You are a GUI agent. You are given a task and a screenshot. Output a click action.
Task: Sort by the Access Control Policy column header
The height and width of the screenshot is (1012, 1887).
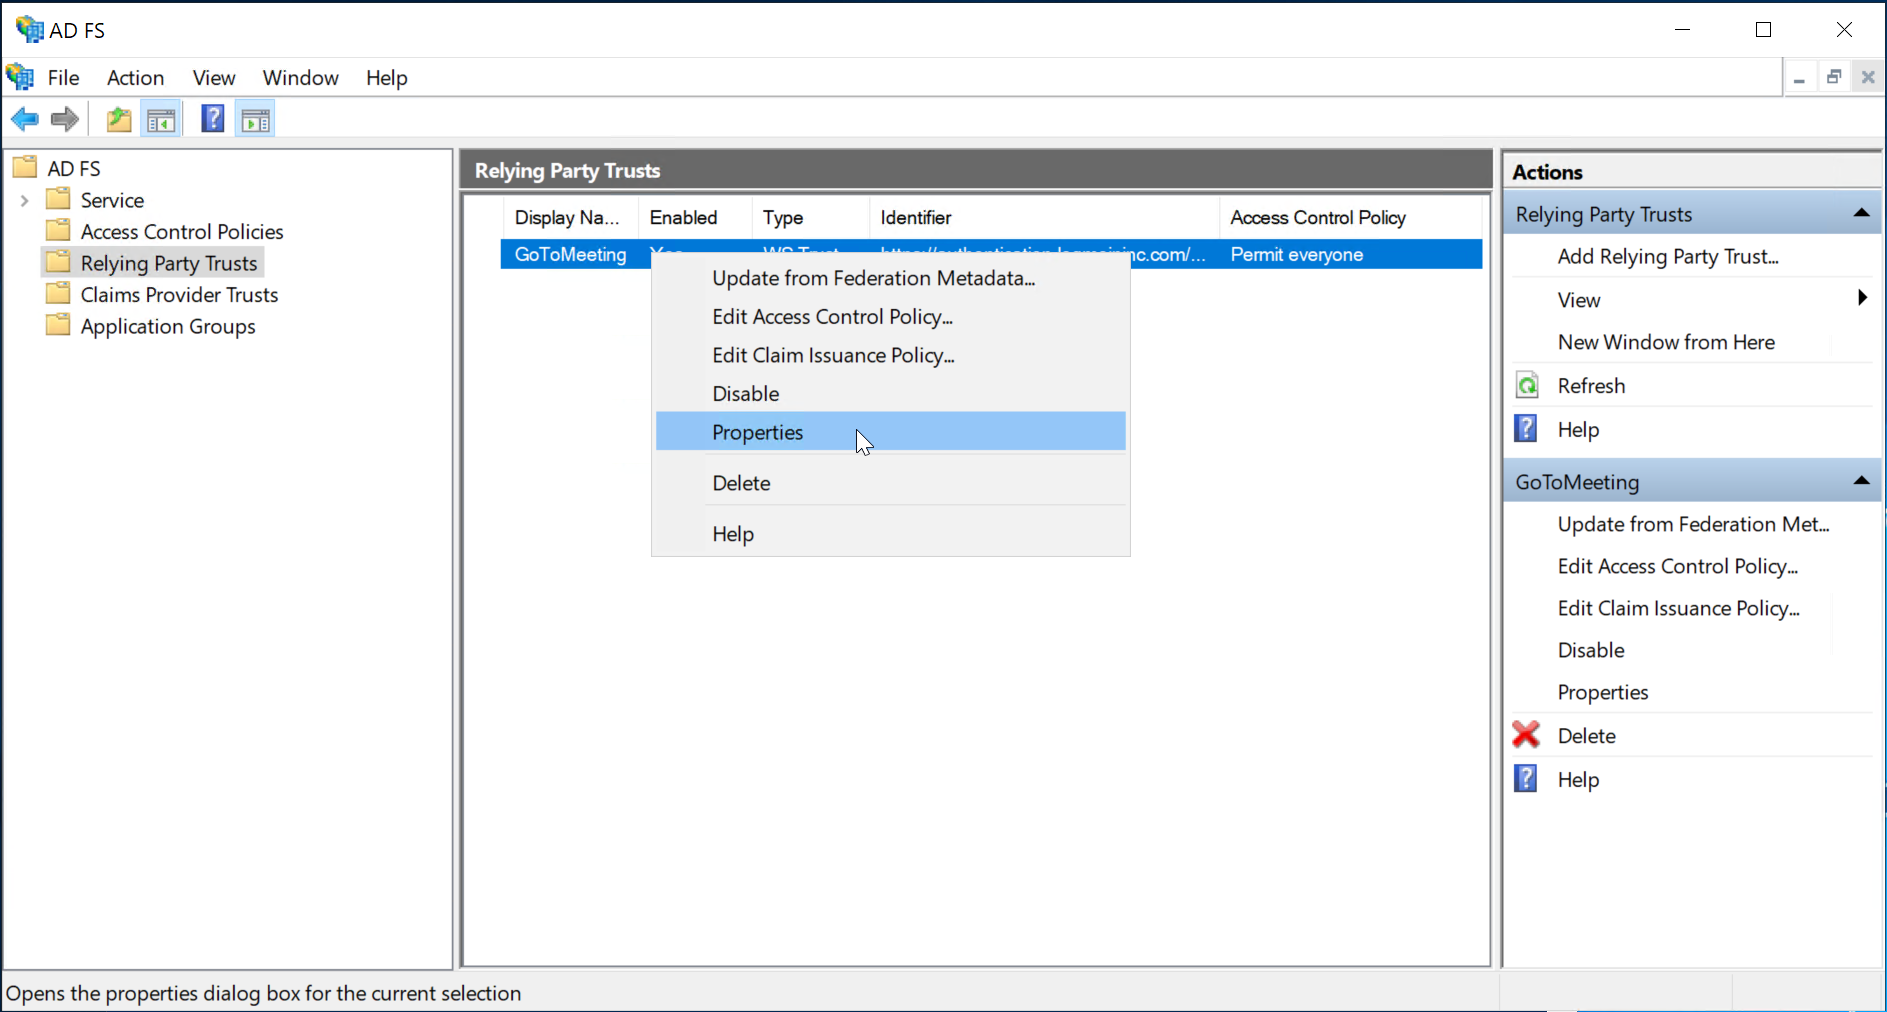[x=1317, y=218]
